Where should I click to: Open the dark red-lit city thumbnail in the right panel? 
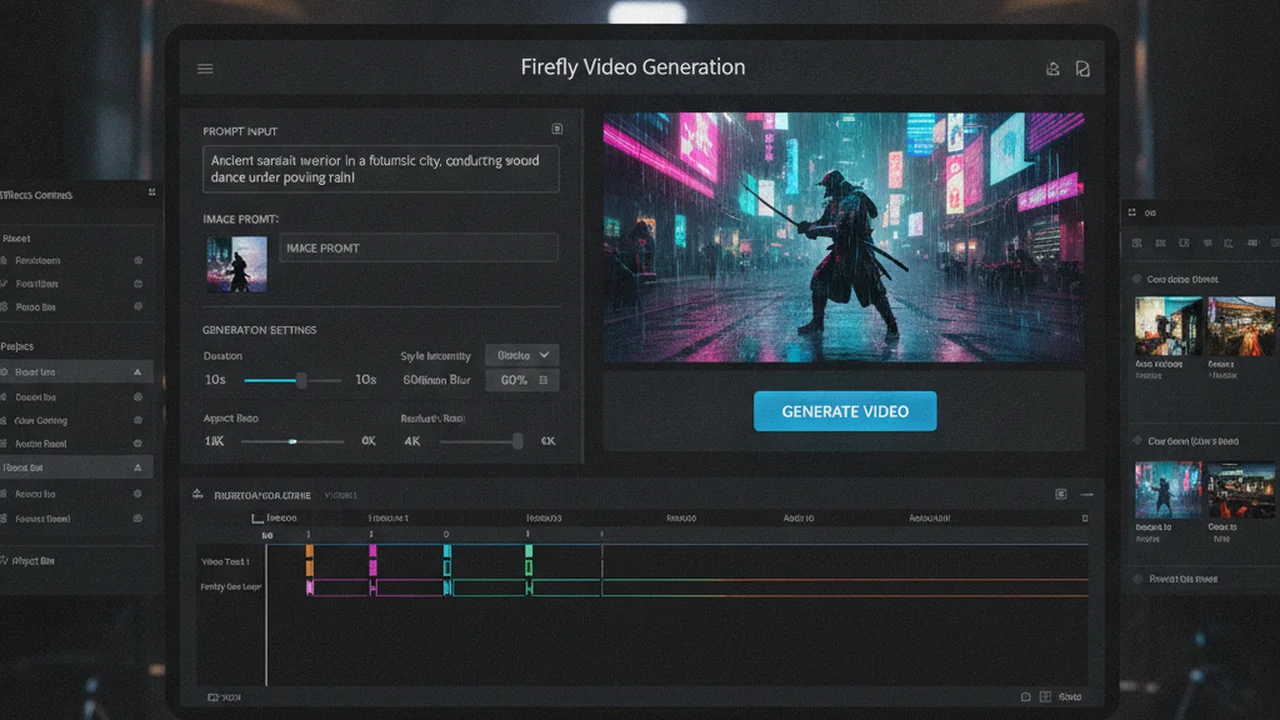point(1241,489)
